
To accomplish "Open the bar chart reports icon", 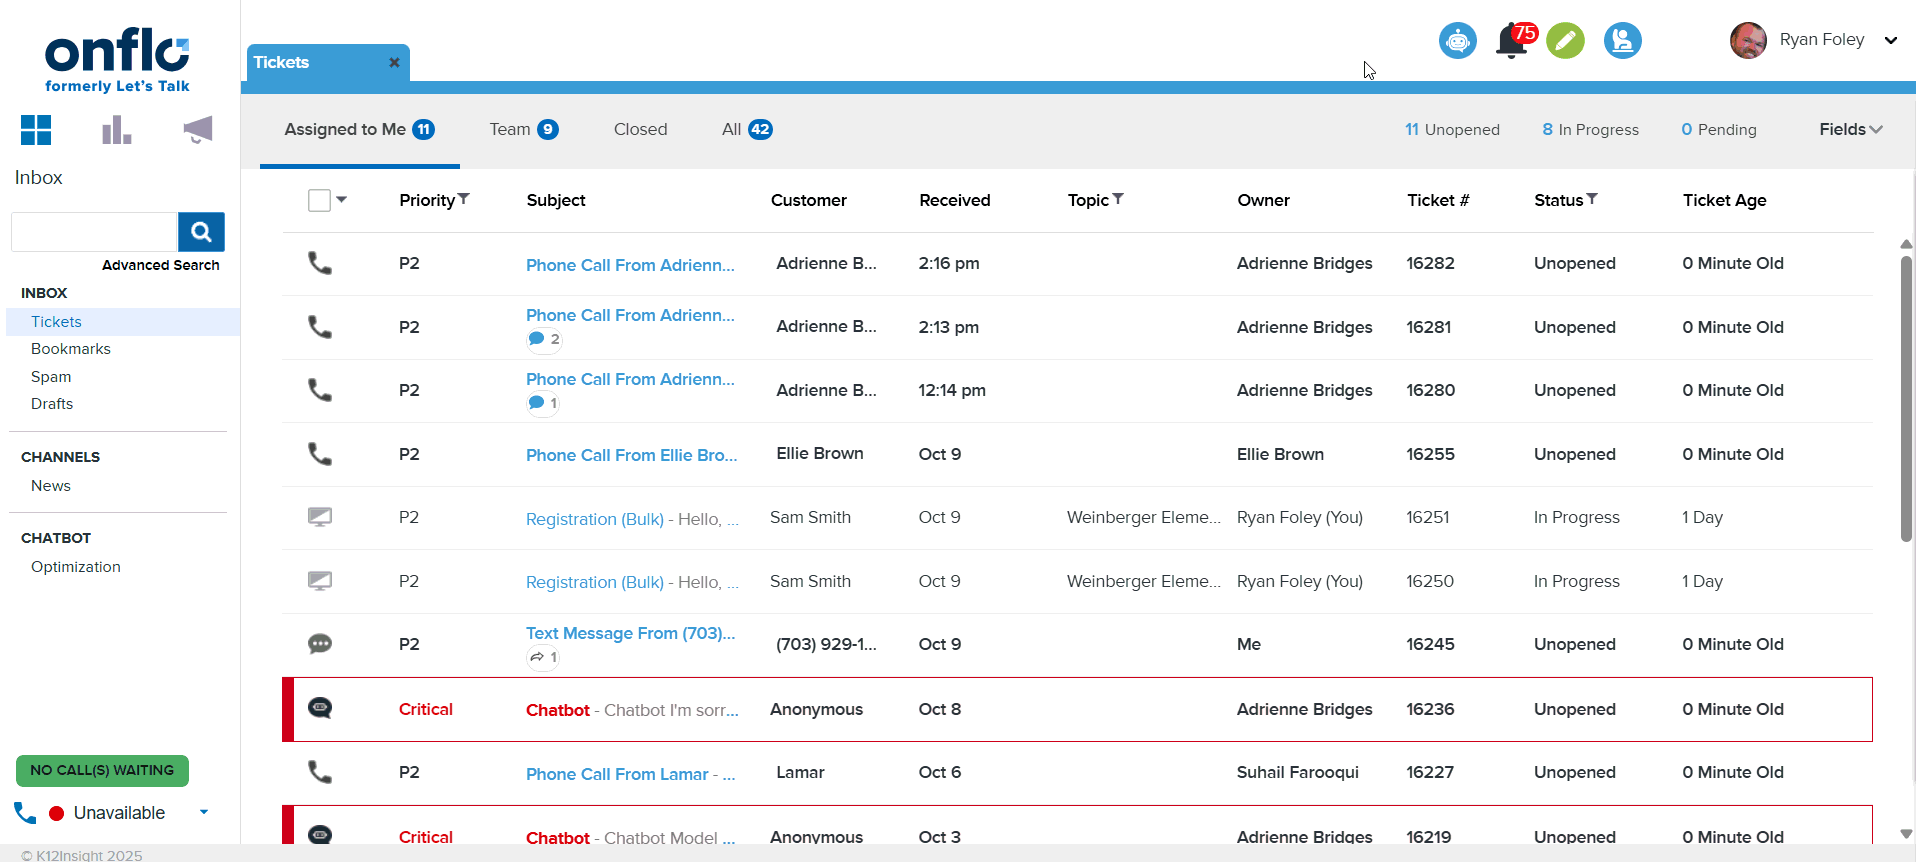I will pyautogui.click(x=117, y=130).
